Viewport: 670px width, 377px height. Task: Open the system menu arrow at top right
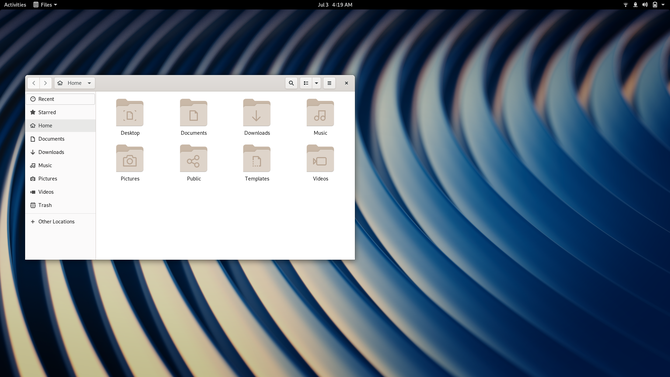click(663, 5)
